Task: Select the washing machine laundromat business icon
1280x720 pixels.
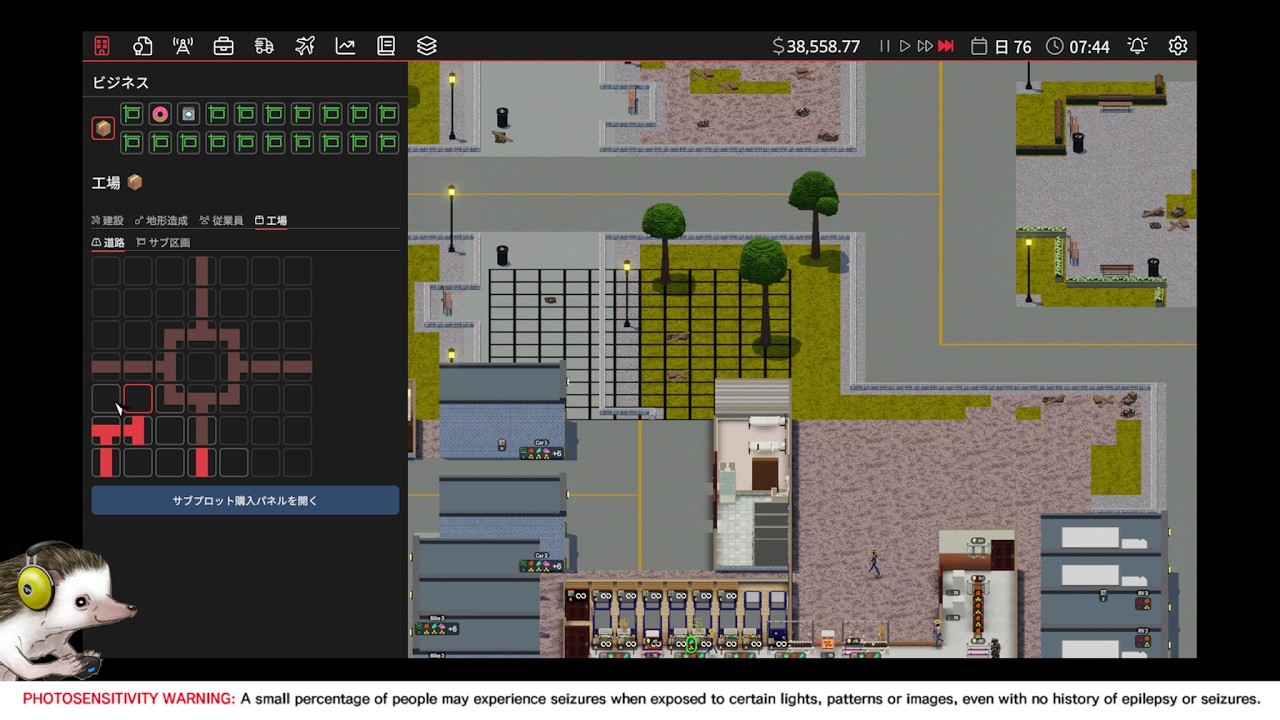Action: [189, 114]
